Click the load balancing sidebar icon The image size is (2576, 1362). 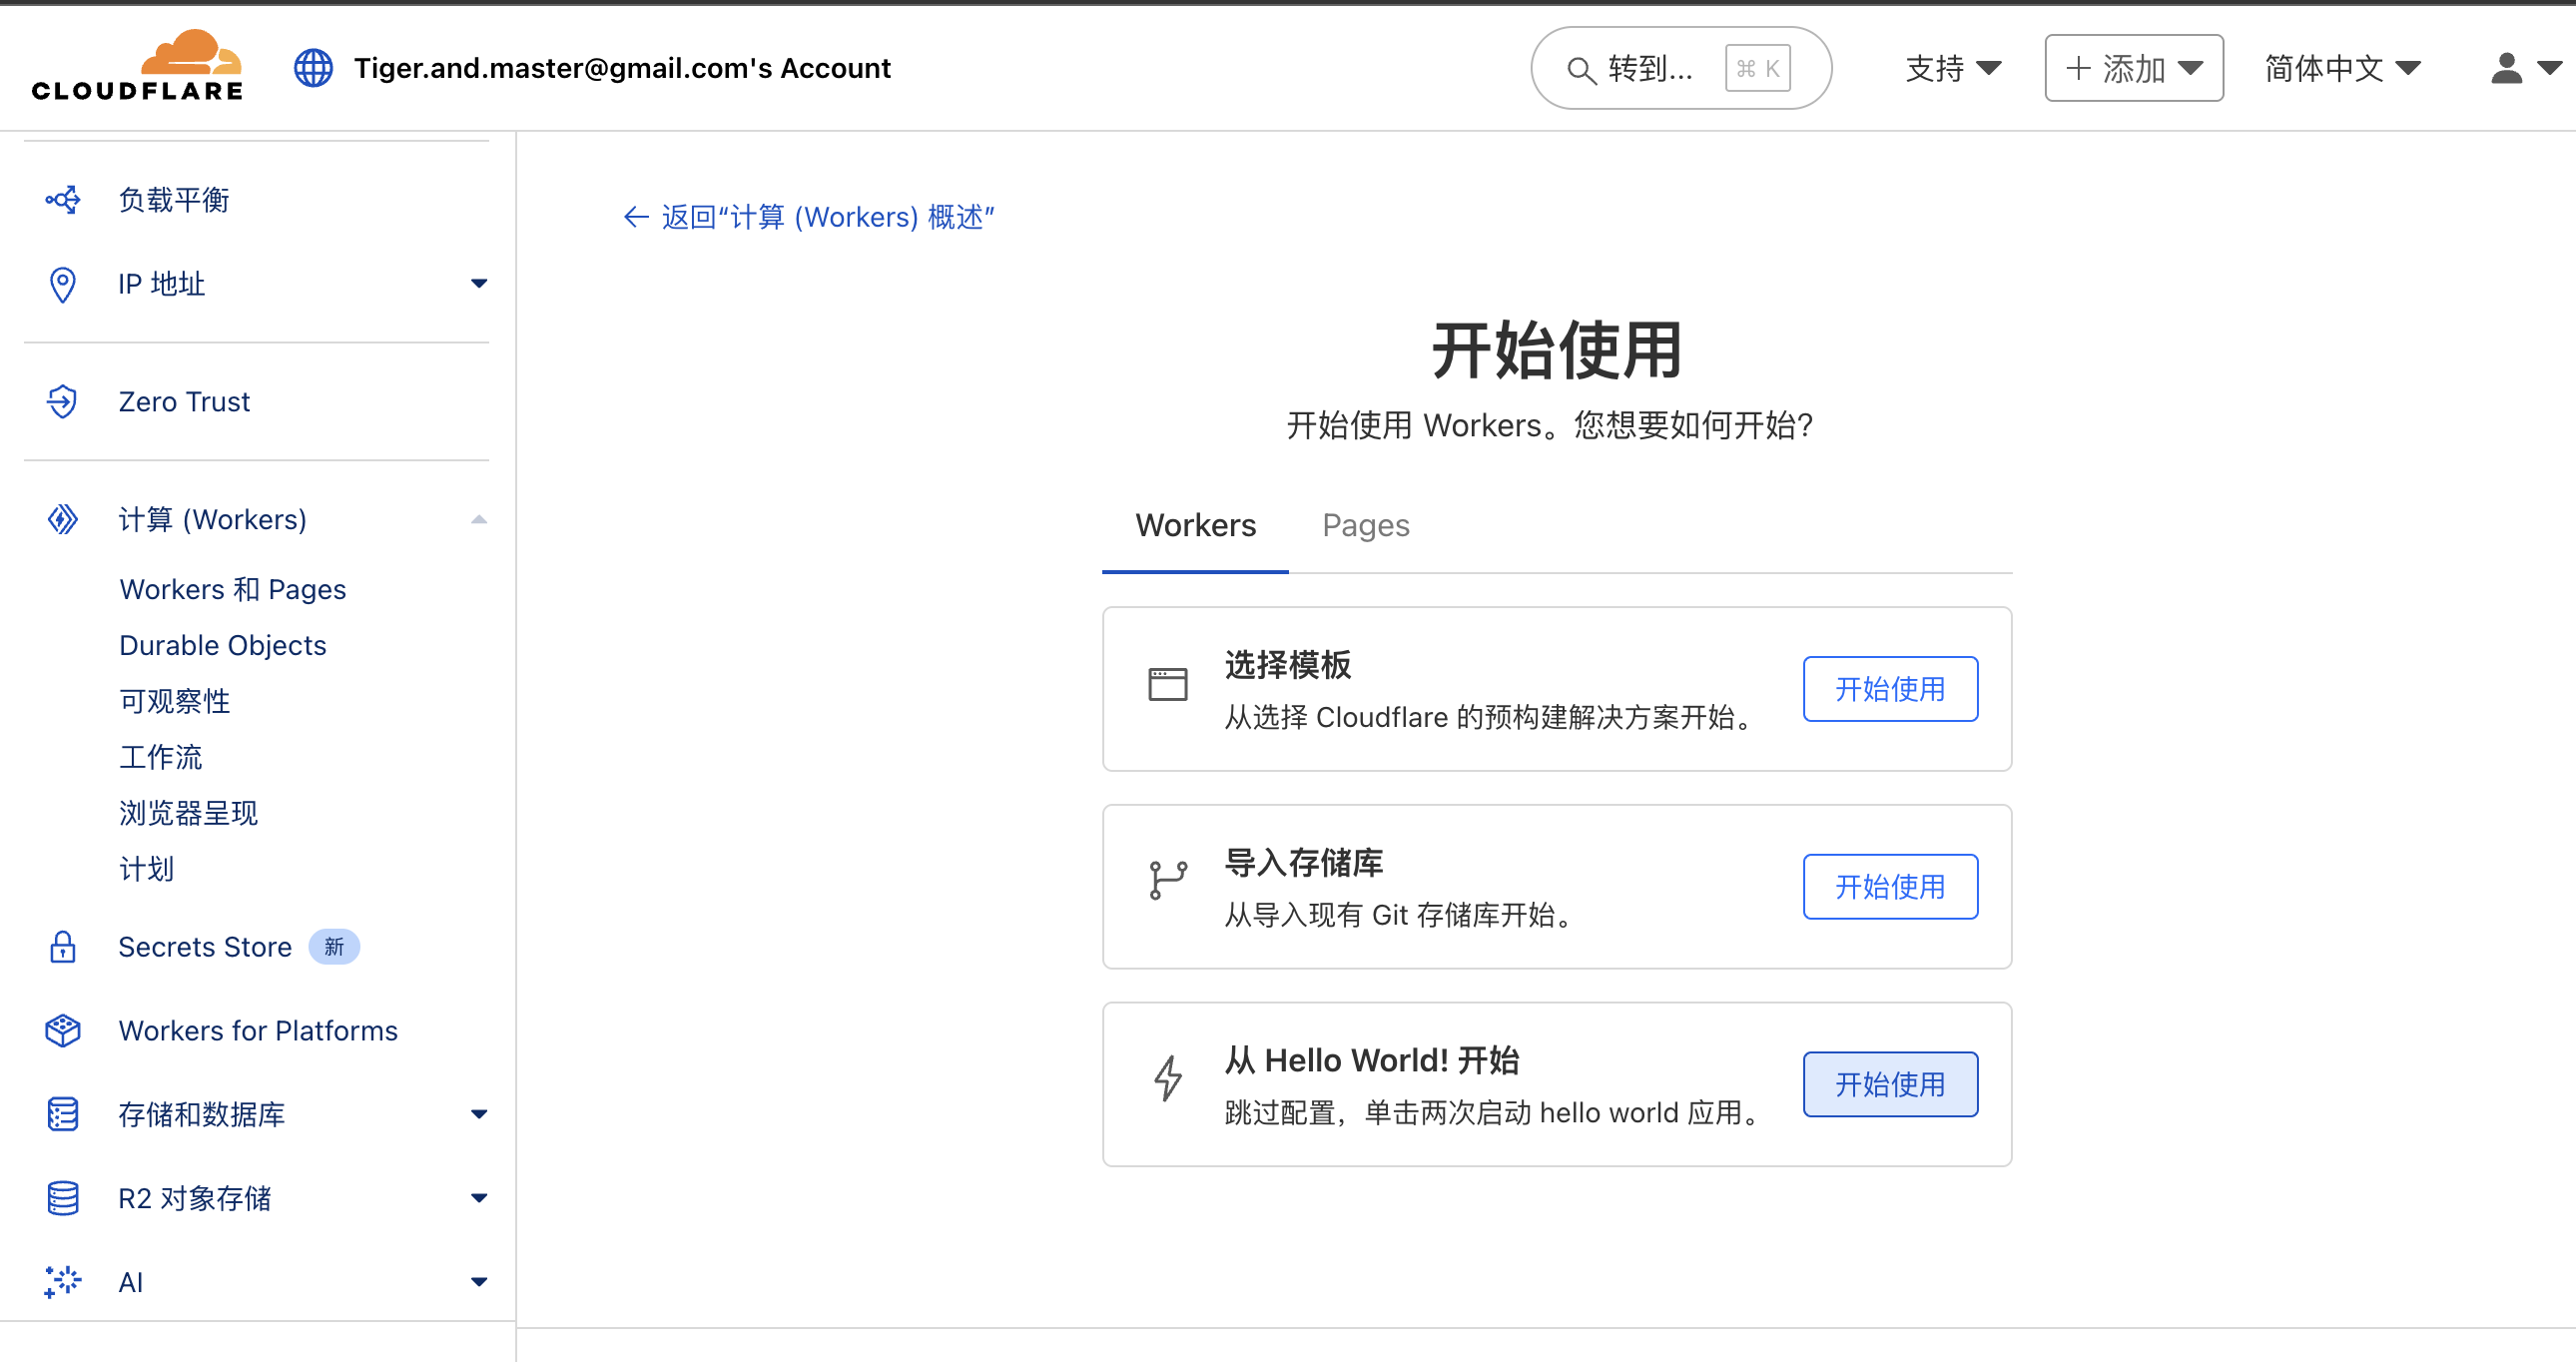(x=62, y=200)
